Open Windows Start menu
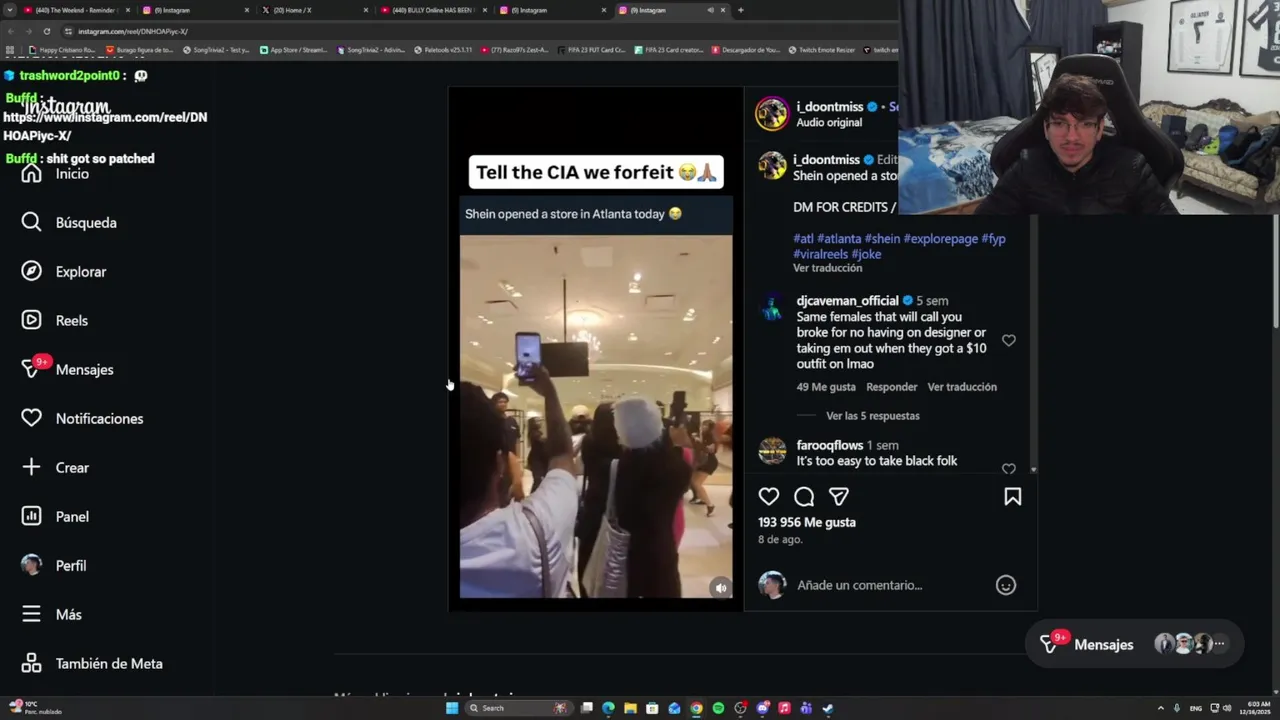The width and height of the screenshot is (1280, 720). (452, 708)
